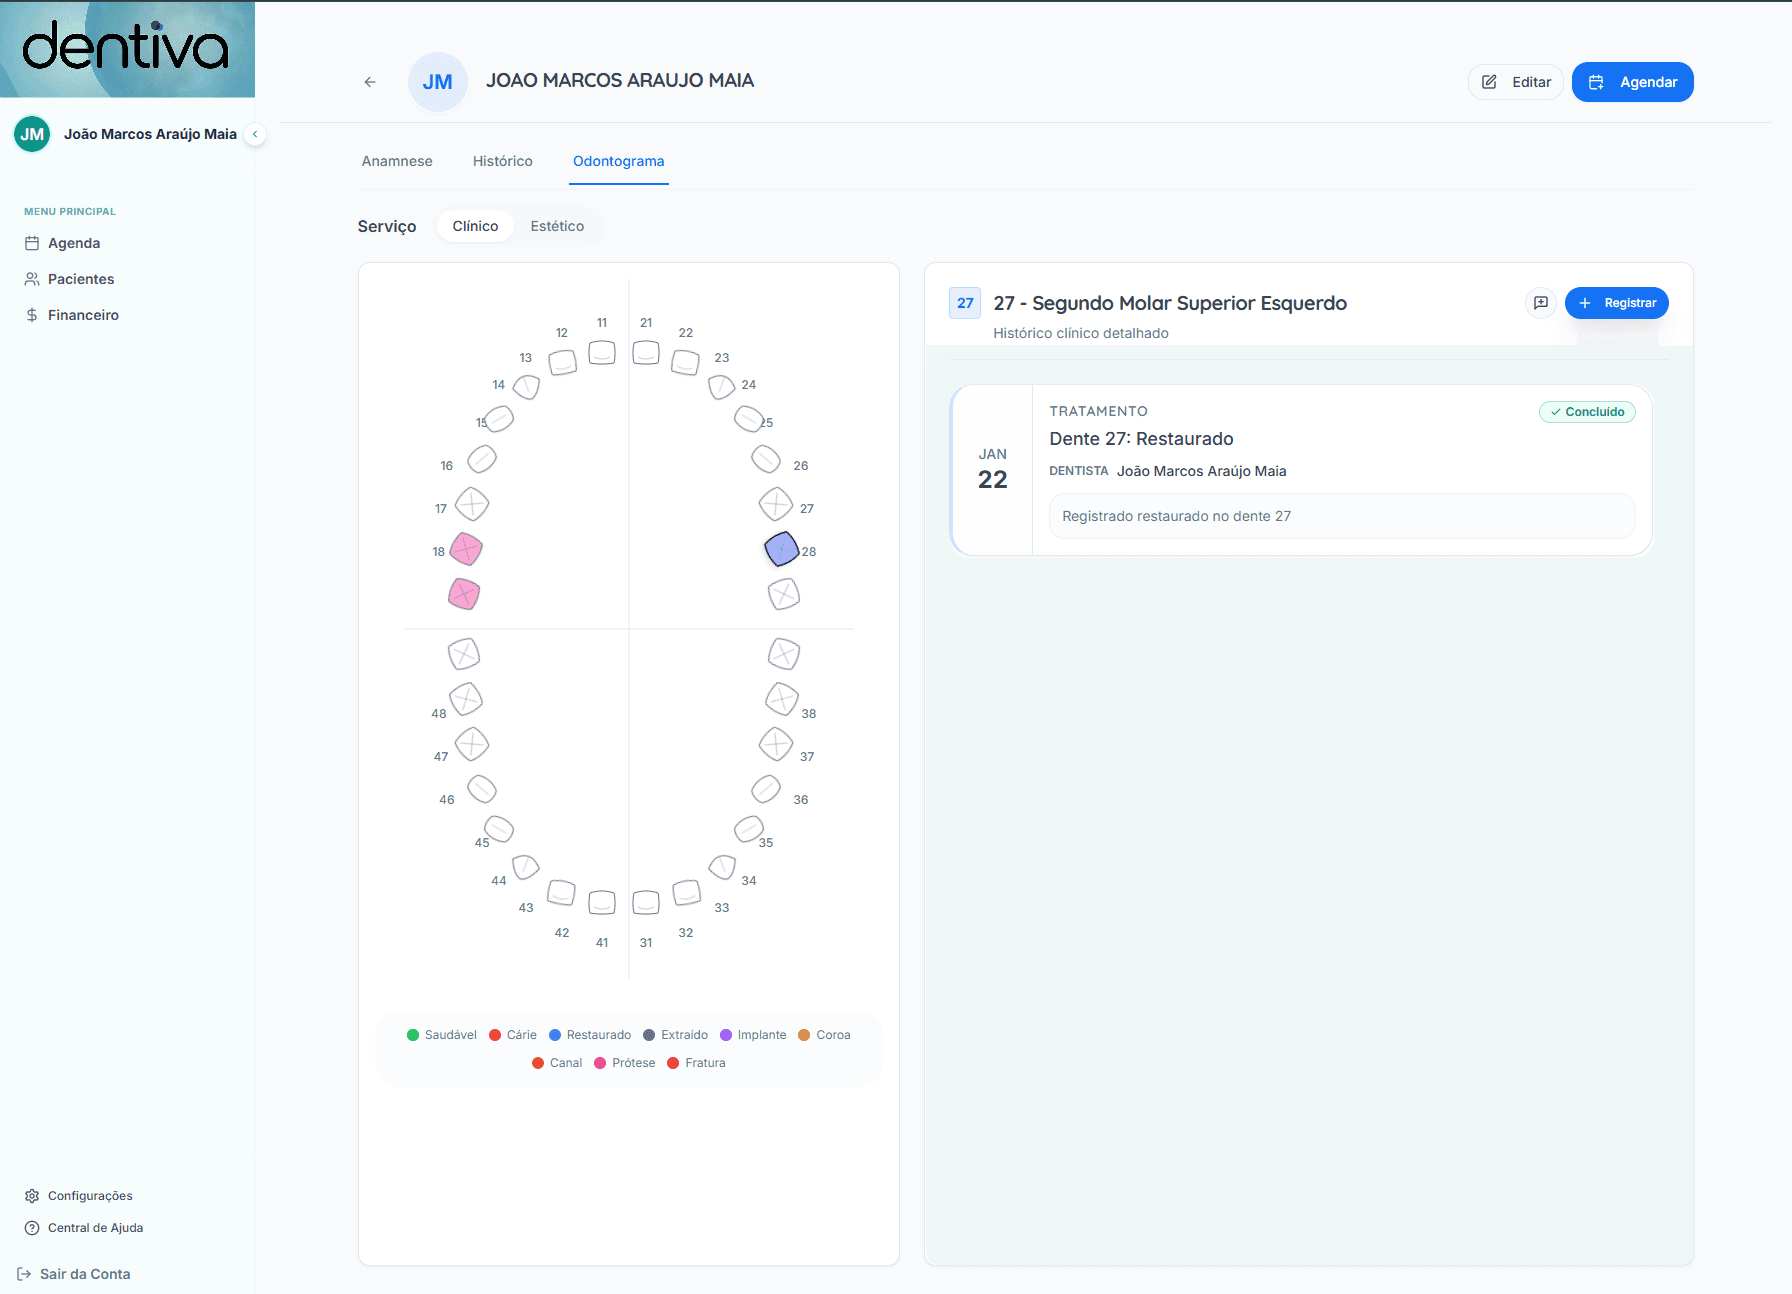Screen dimensions: 1792x1294
Task: Click the back arrow next to patient name
Action: pos(370,82)
